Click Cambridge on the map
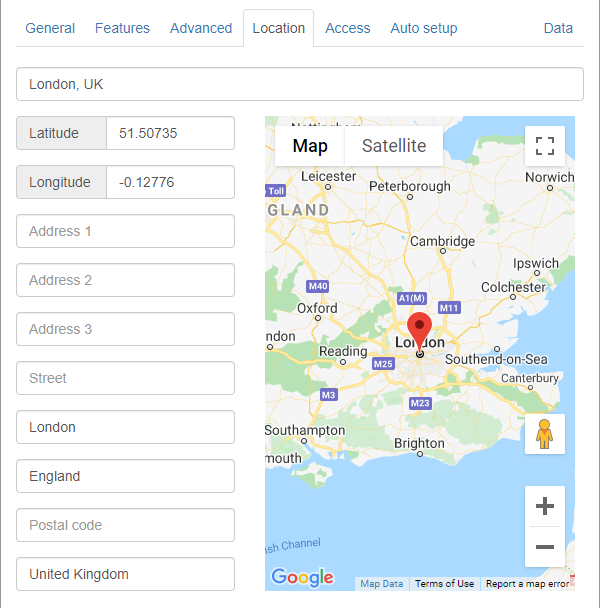 tap(443, 241)
